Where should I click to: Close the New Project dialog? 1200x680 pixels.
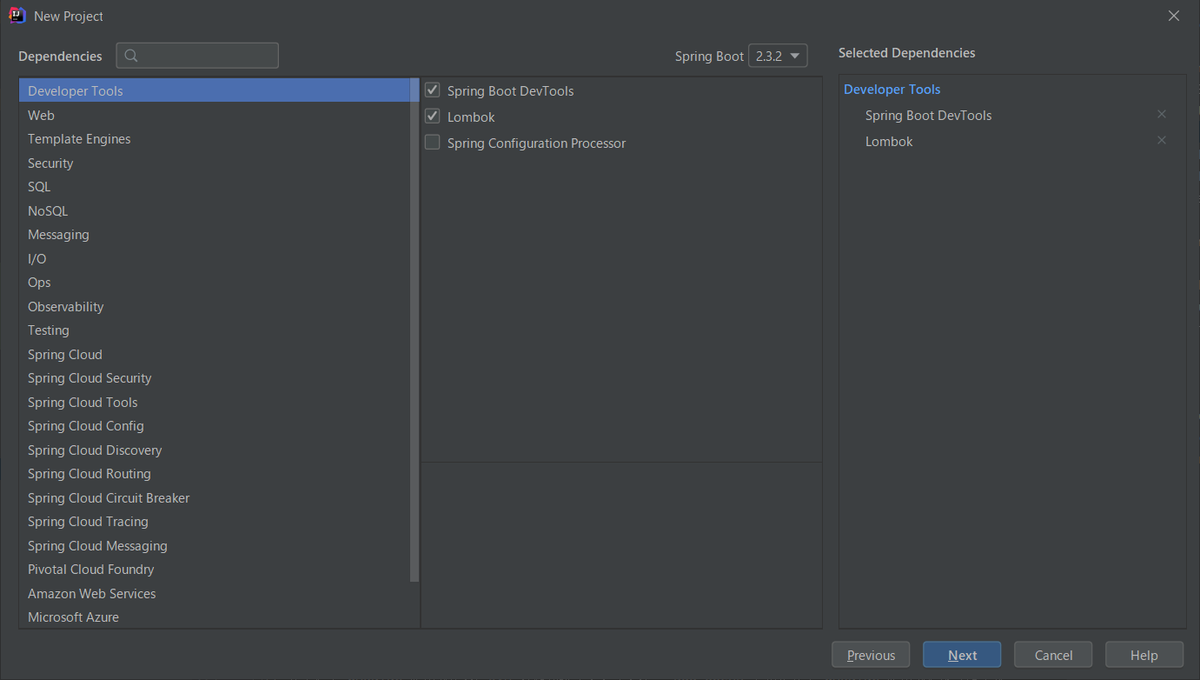pyautogui.click(x=1174, y=16)
